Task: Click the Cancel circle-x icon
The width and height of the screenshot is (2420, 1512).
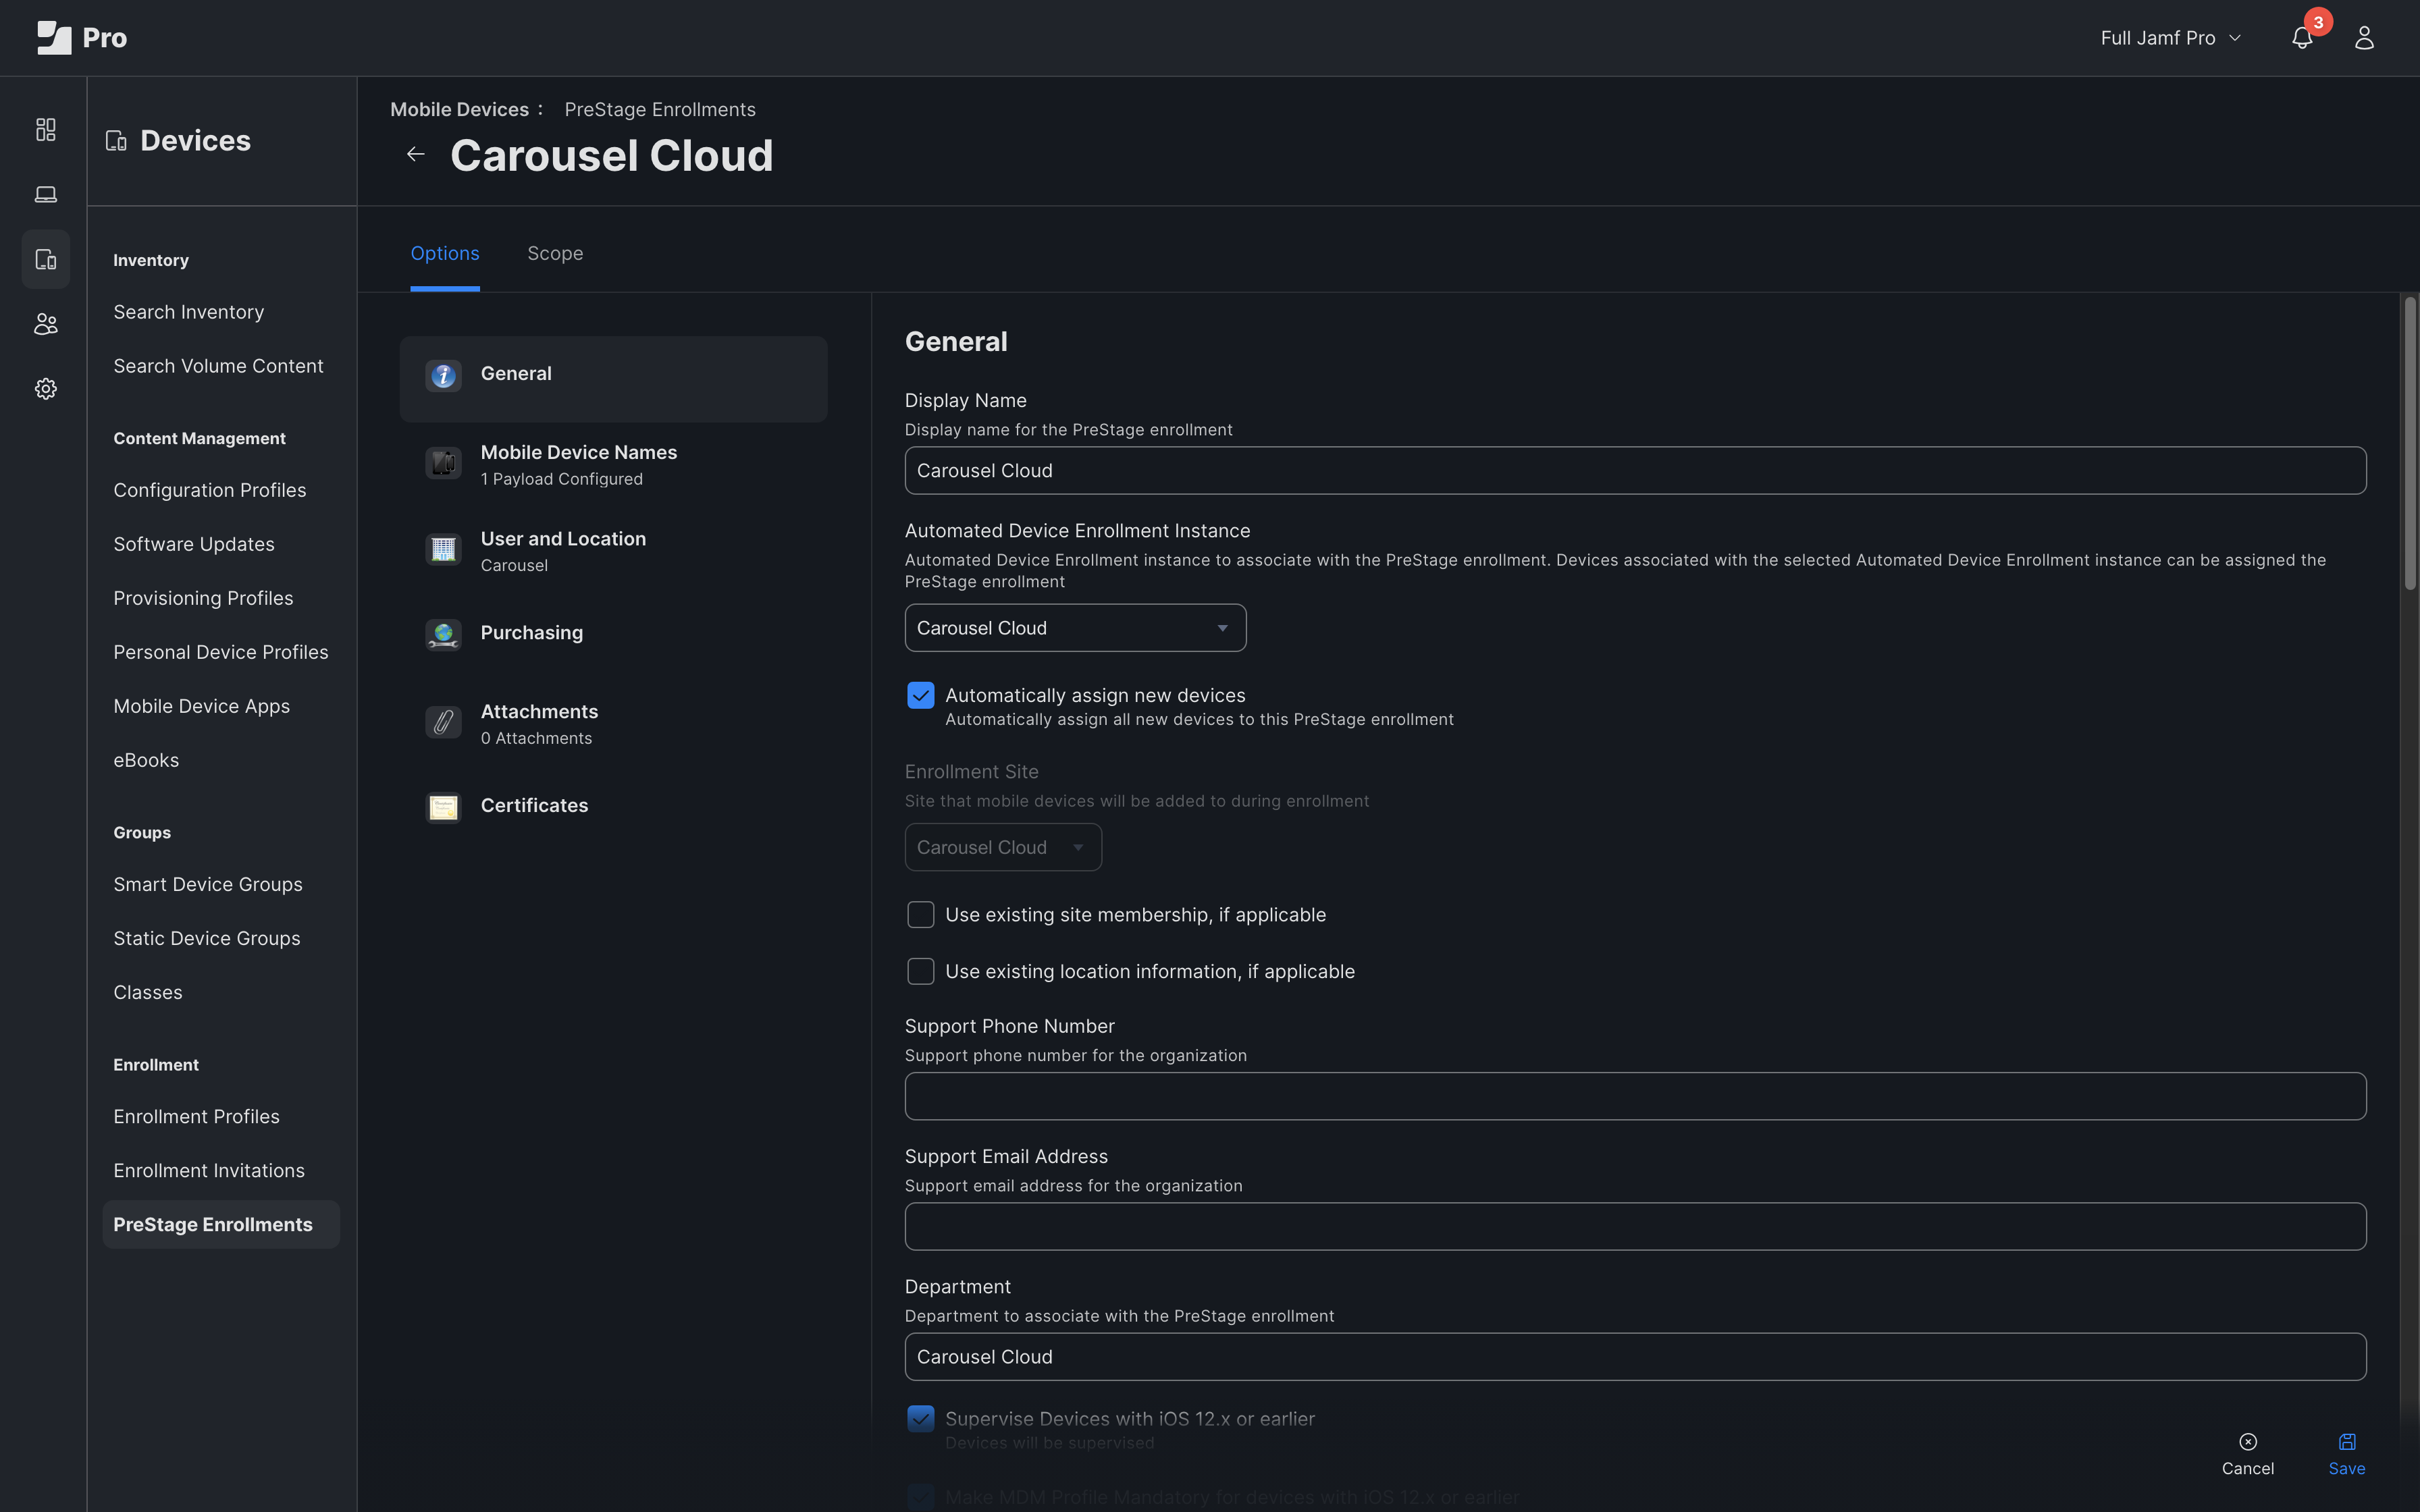Action: click(x=2248, y=1441)
